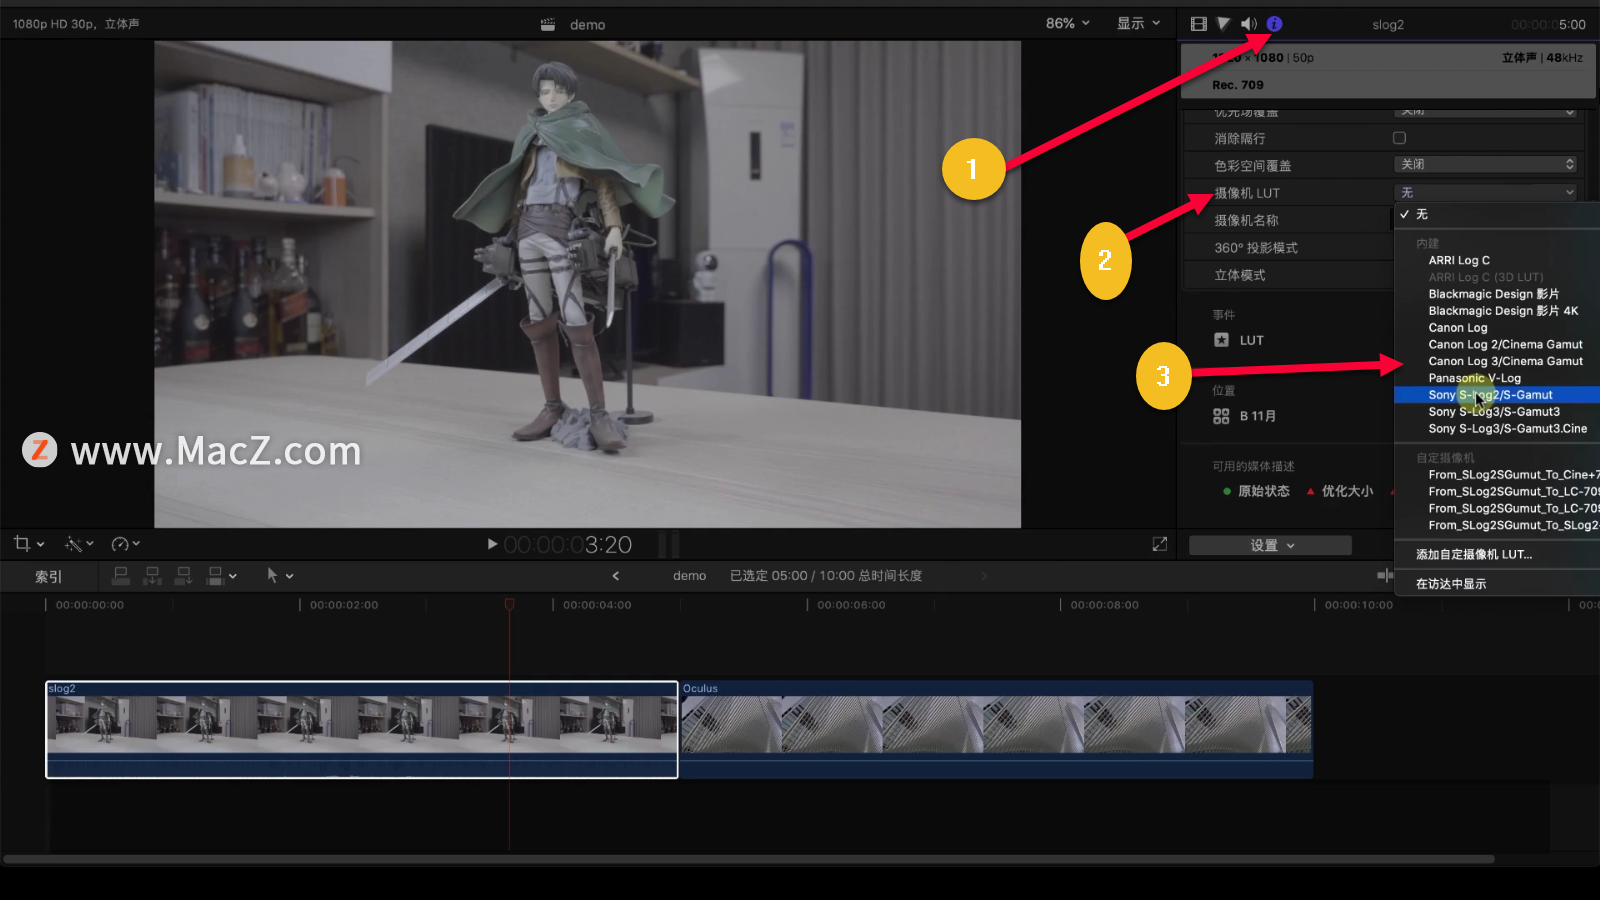Open overwrite edit options chevron
The image size is (1600, 900).
233,576
